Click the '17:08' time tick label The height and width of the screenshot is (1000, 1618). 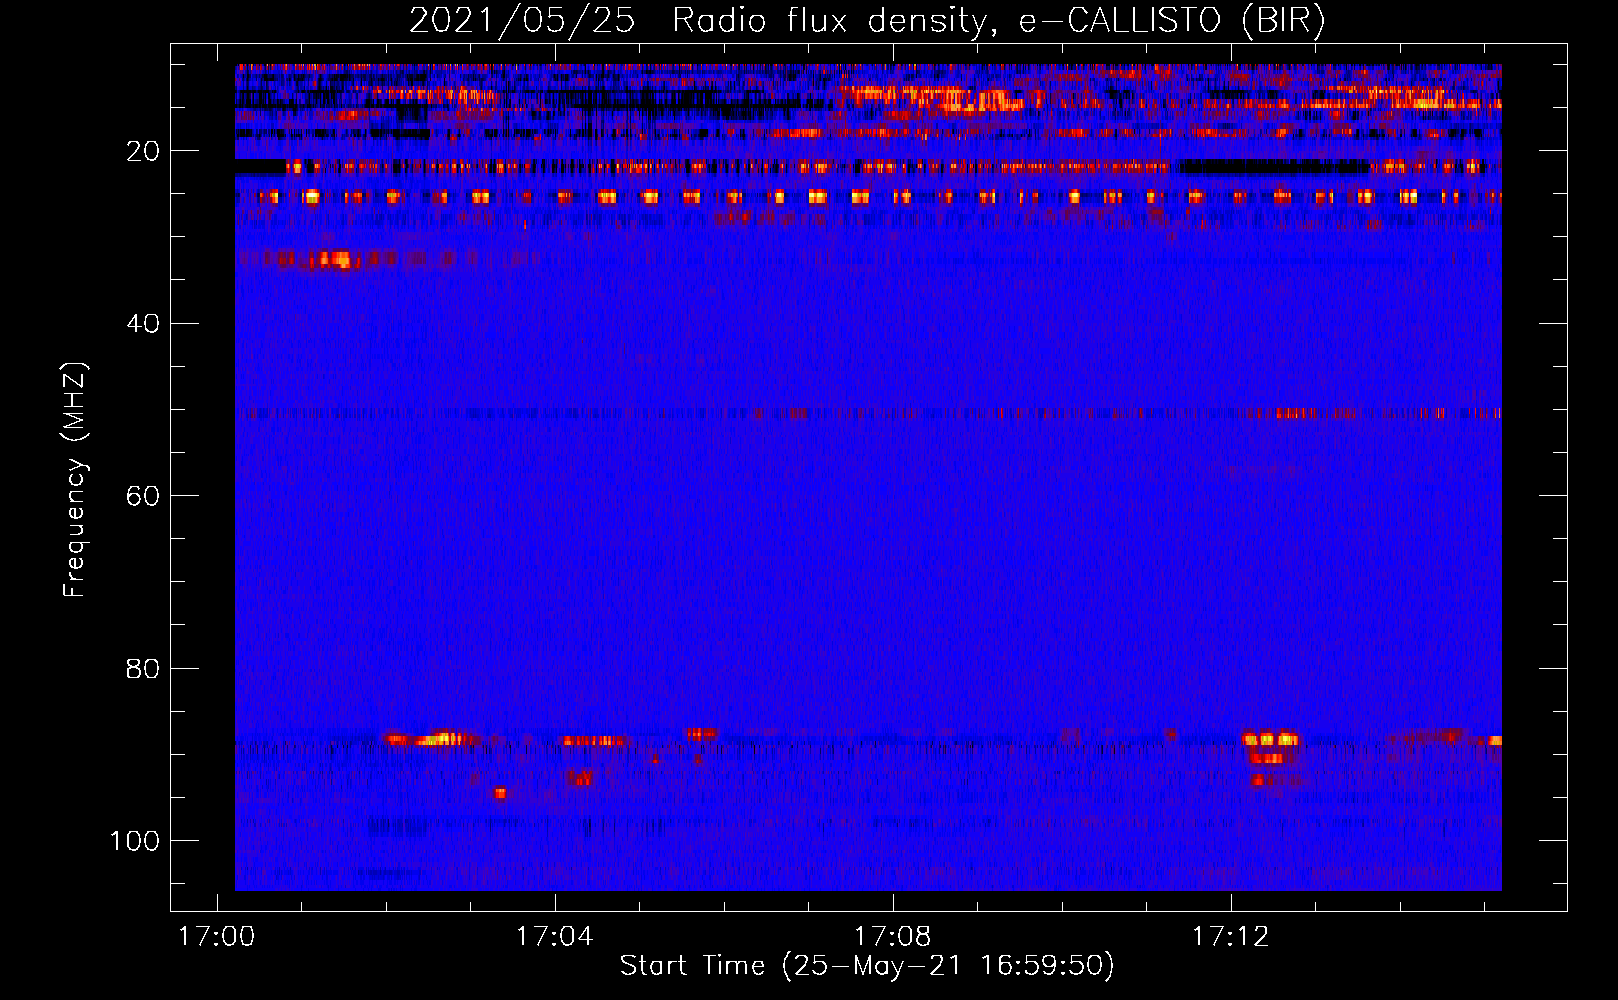[892, 937]
